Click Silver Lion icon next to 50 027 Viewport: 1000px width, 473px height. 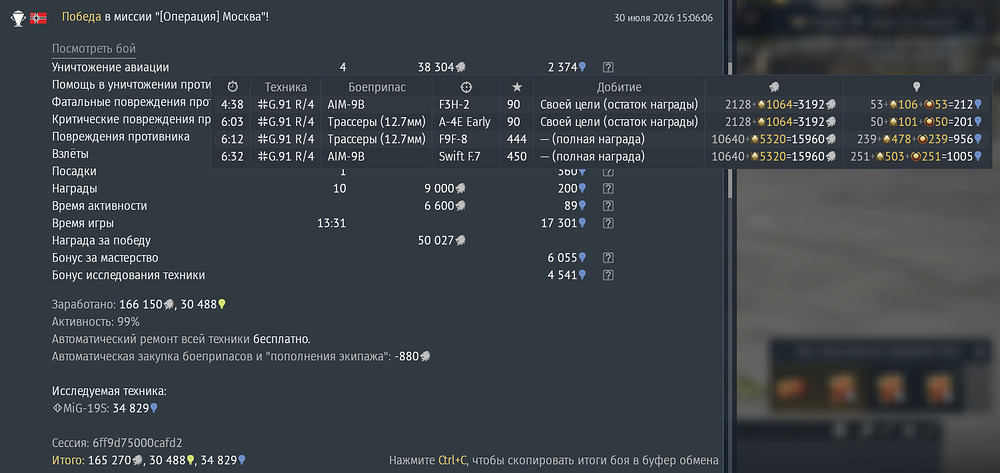pyautogui.click(x=460, y=240)
